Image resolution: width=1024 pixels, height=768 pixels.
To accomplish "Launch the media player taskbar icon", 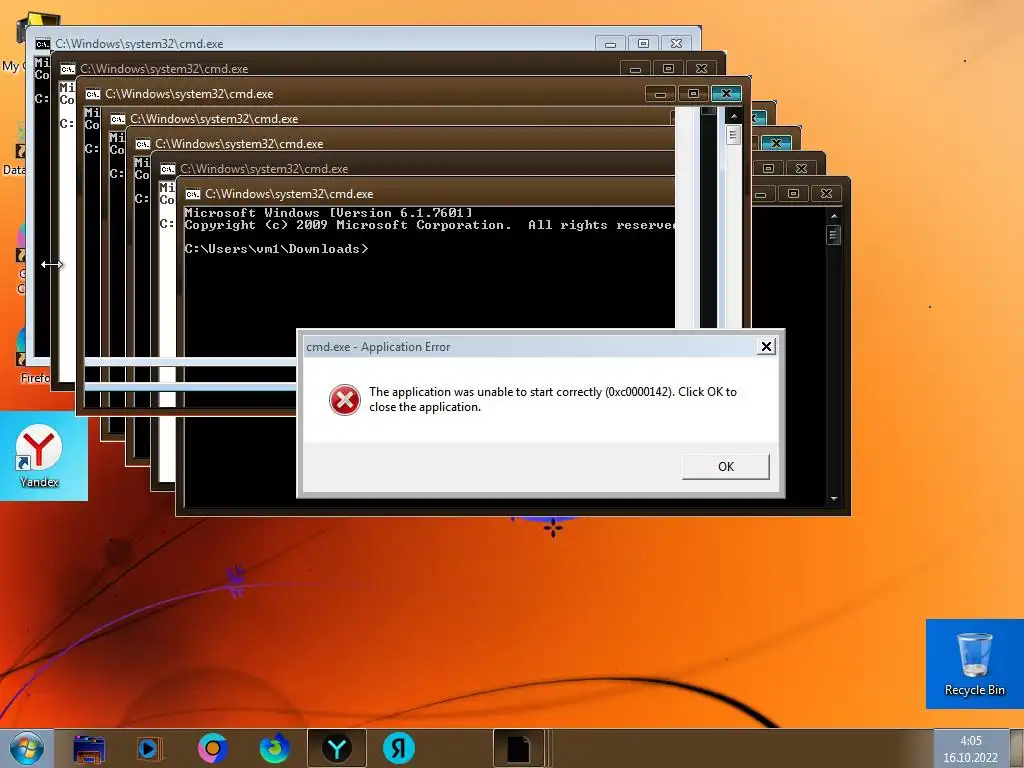I will click(x=150, y=748).
